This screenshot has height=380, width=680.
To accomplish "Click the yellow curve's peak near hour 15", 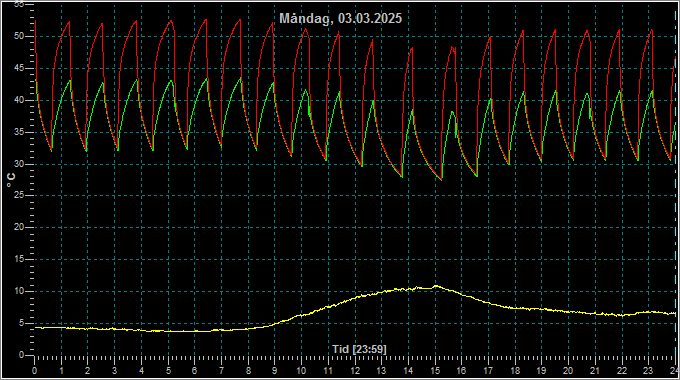I will pos(436,286).
